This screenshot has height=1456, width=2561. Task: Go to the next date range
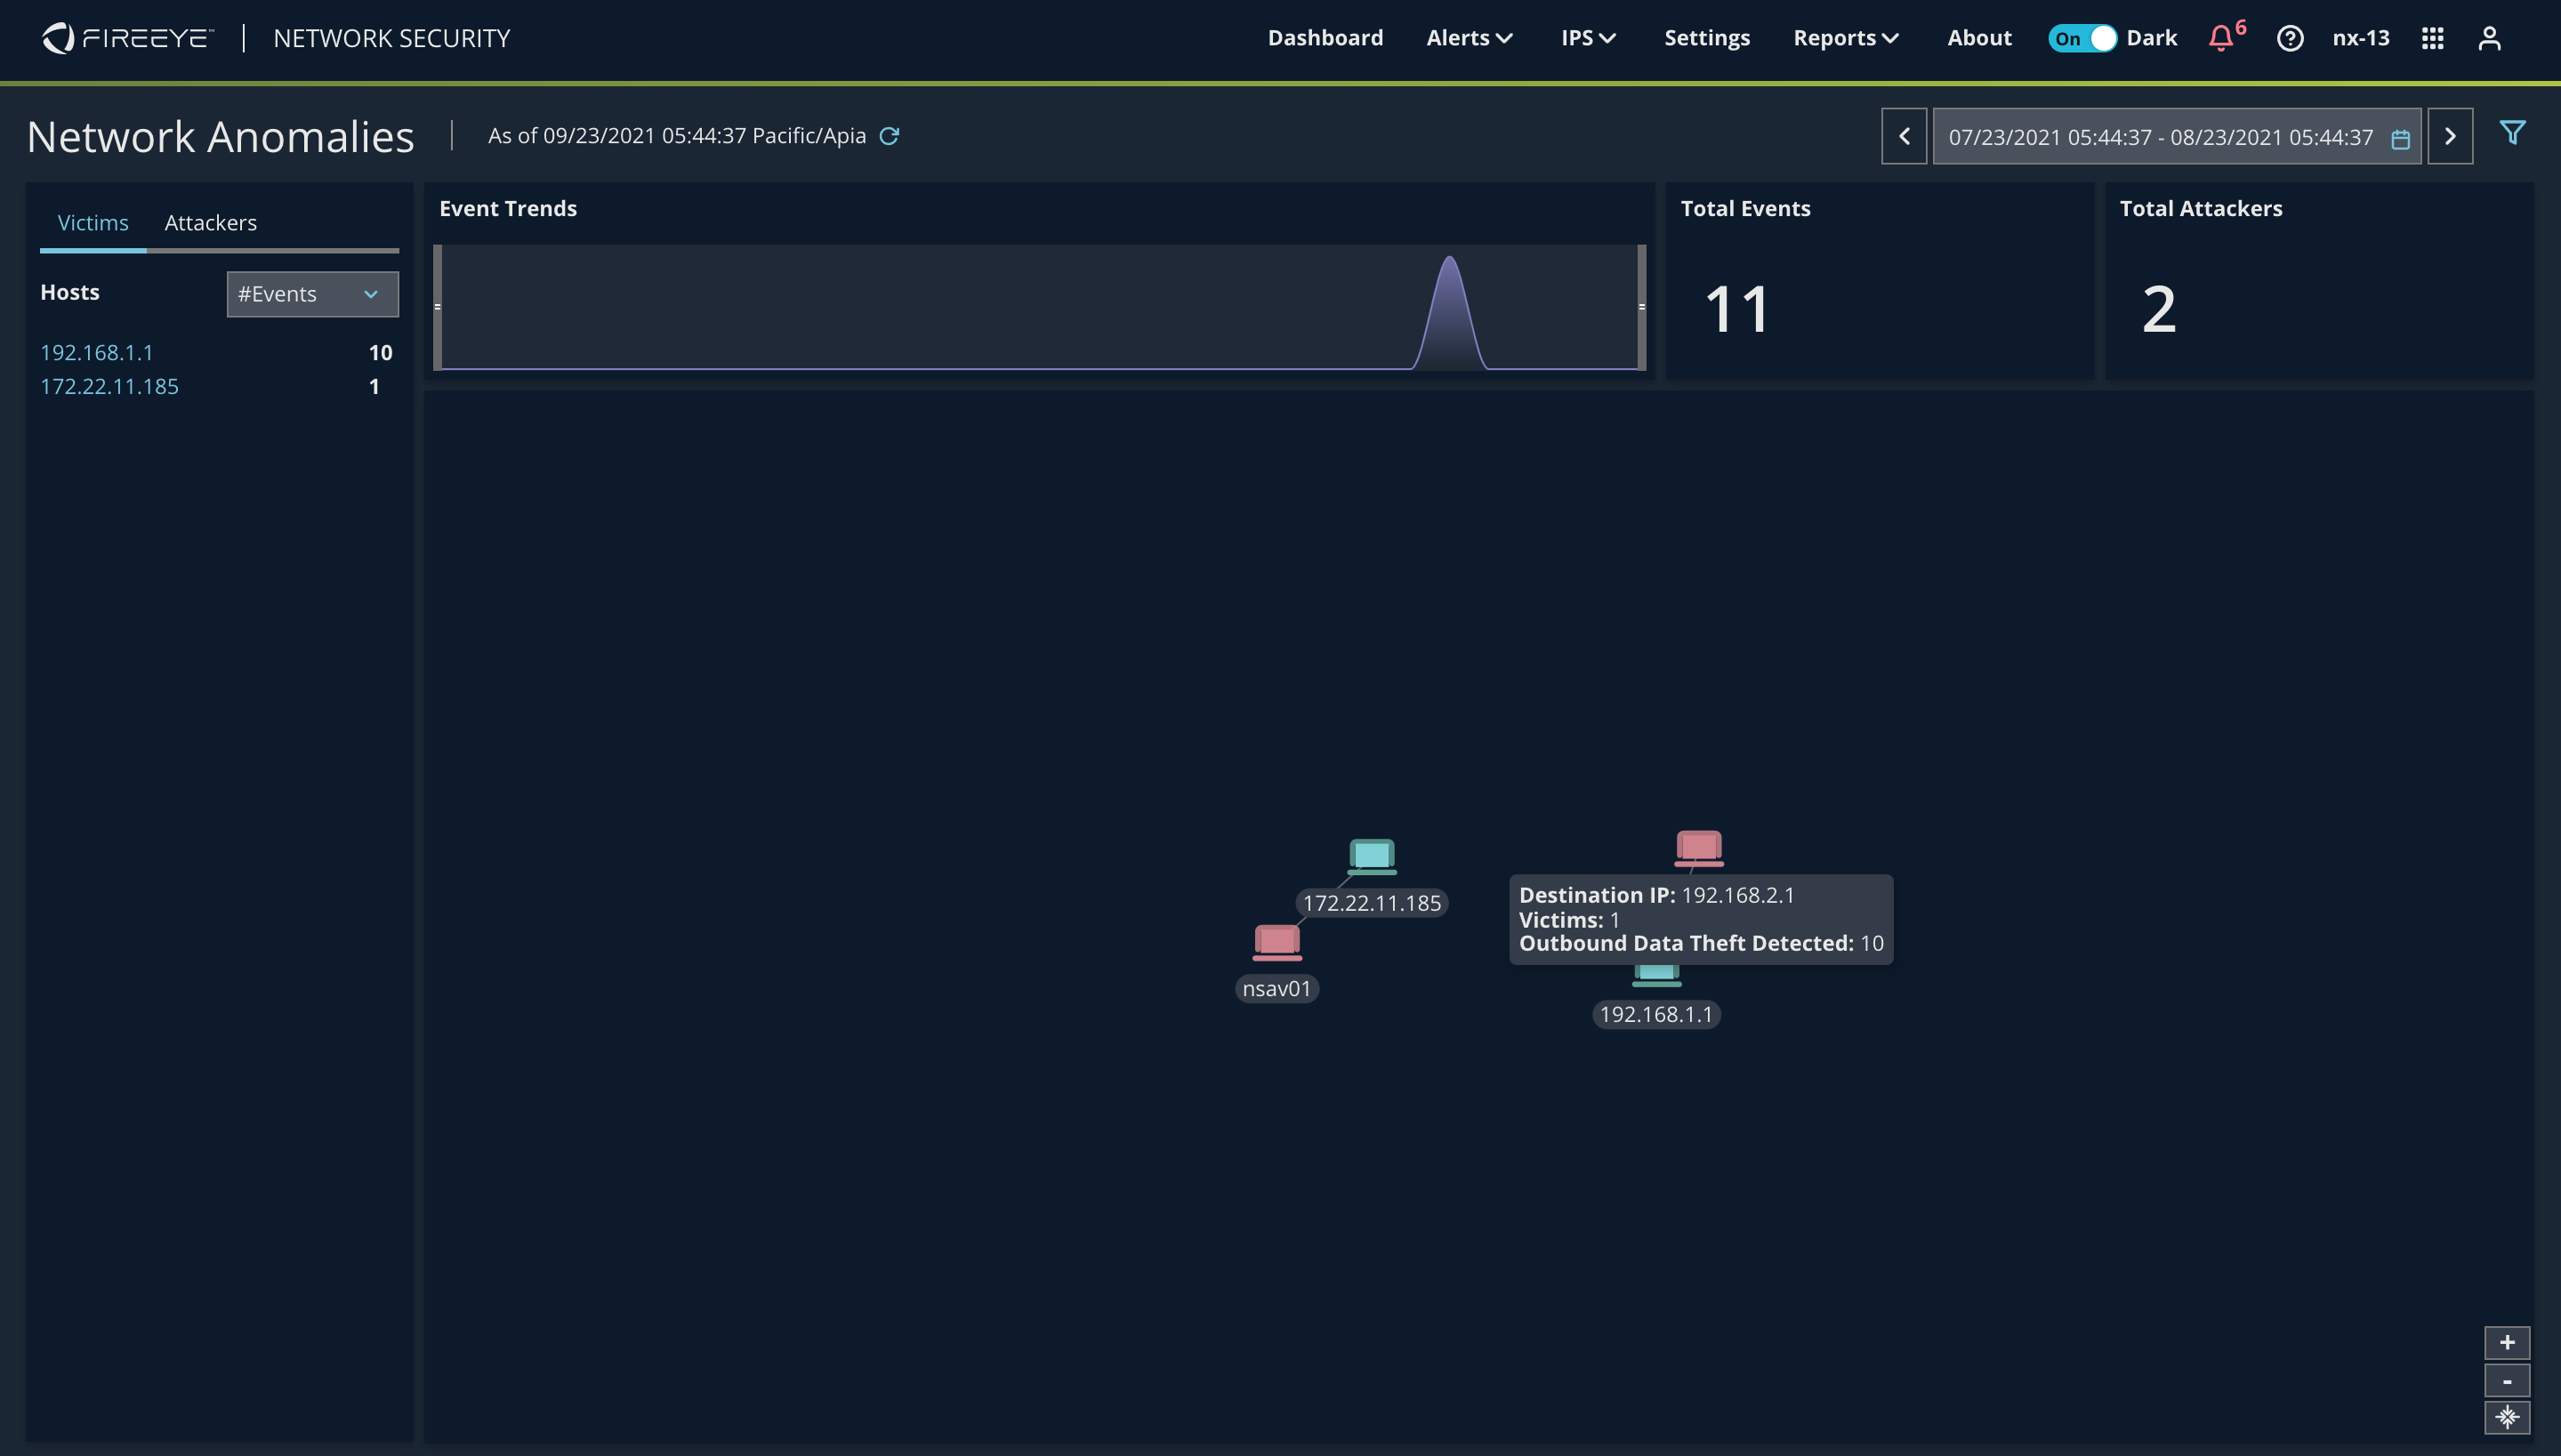pyautogui.click(x=2450, y=136)
